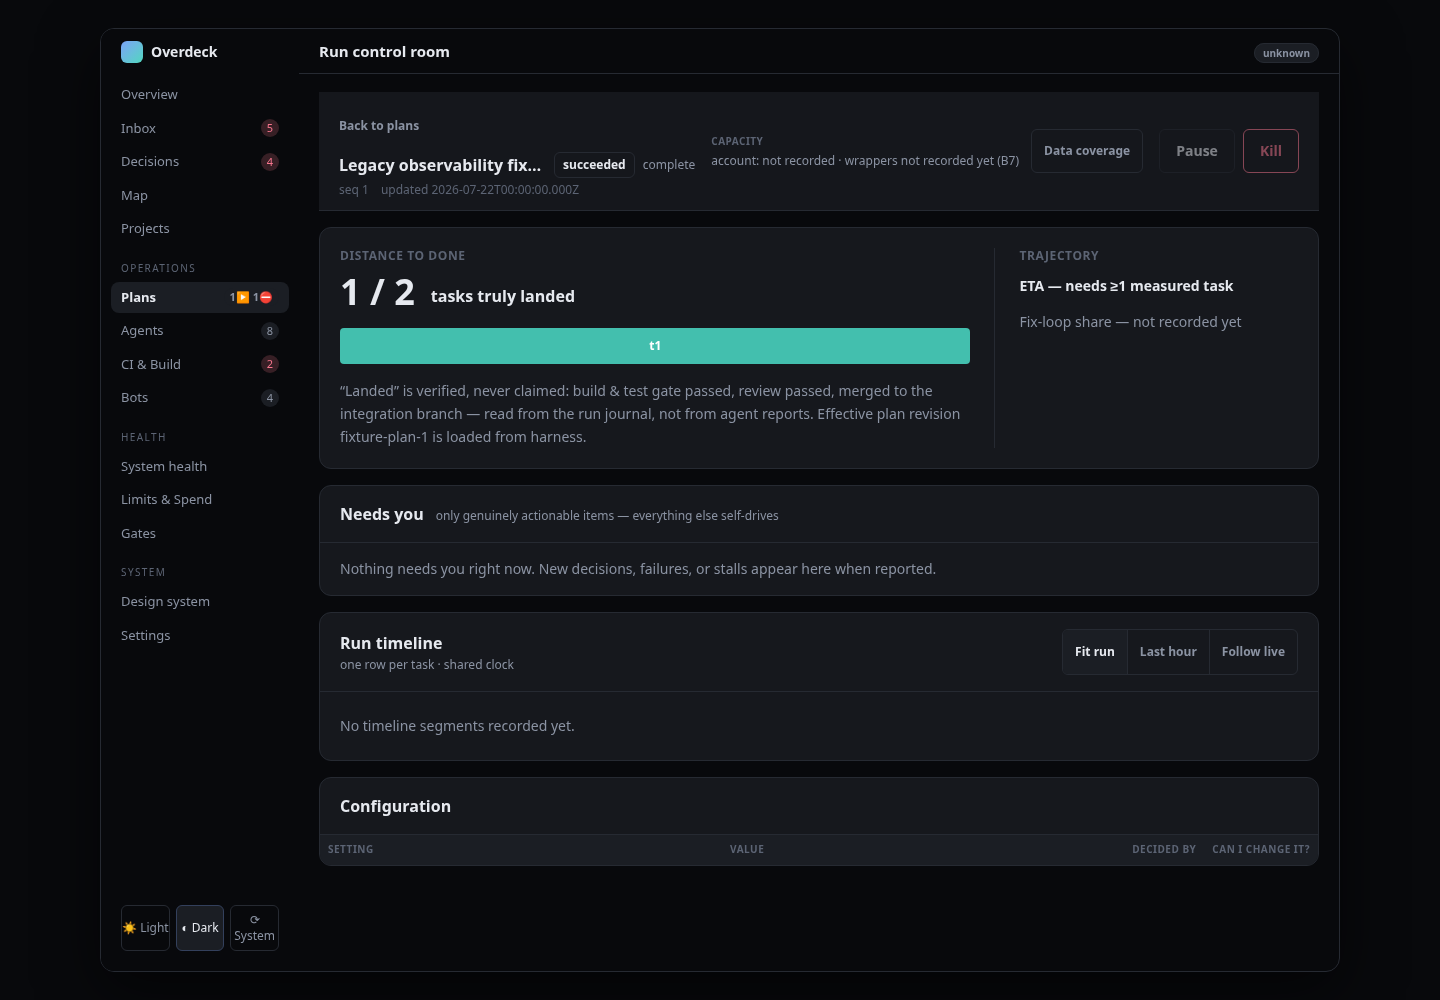Open Settings in the sidebar
1440x1000 pixels.
pyautogui.click(x=200, y=636)
